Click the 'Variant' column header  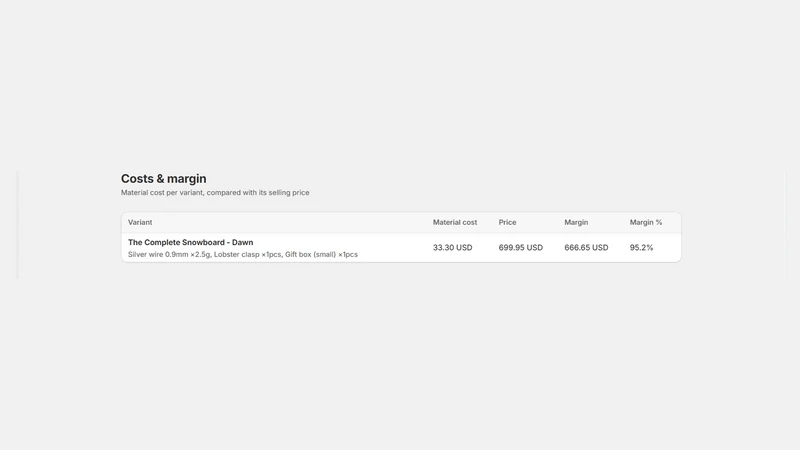click(x=140, y=222)
